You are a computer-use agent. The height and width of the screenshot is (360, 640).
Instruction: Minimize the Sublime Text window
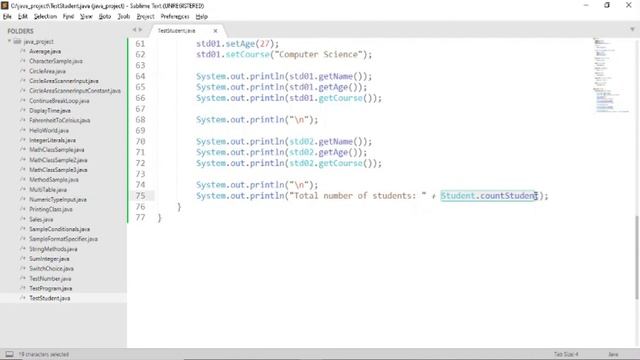click(586, 5)
